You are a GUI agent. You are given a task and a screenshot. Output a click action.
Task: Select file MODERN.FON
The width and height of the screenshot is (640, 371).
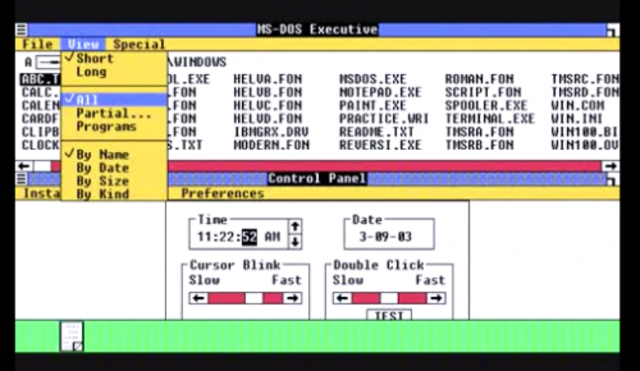271,145
